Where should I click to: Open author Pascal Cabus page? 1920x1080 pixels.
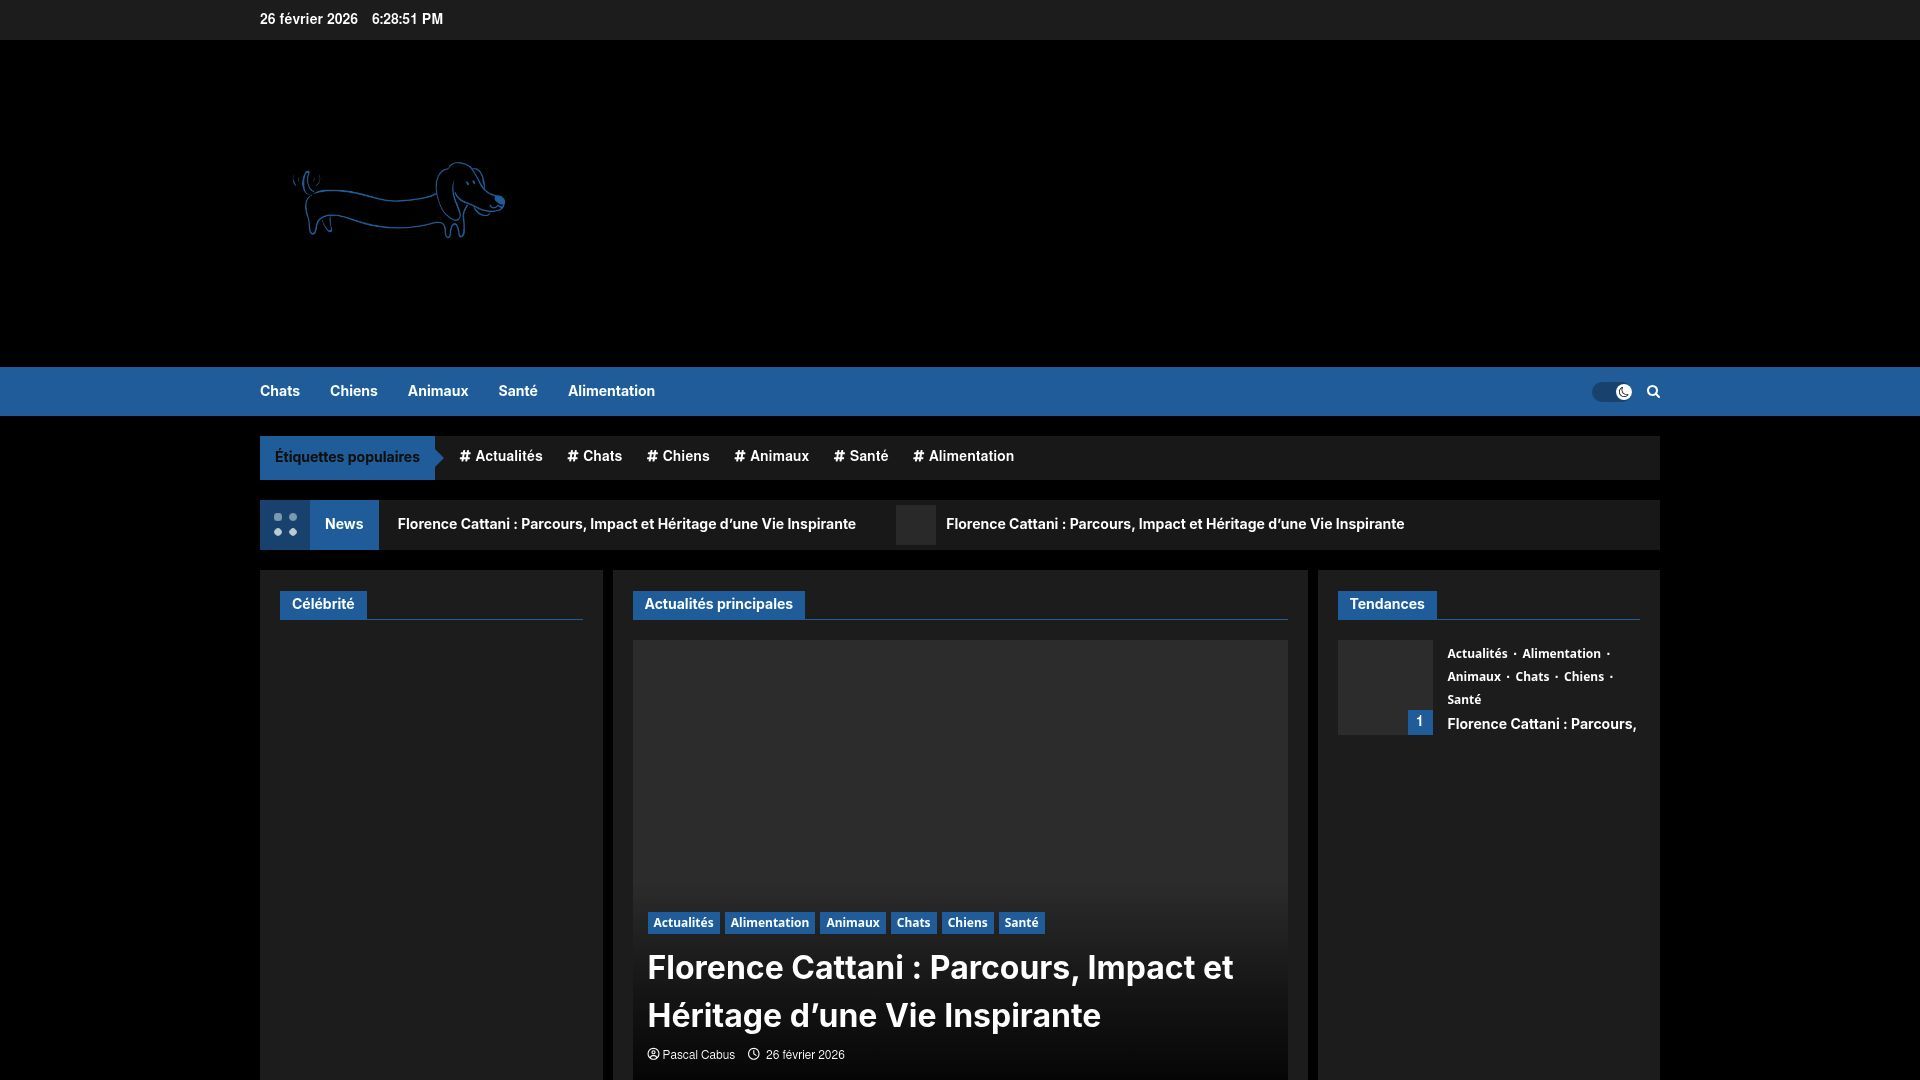[698, 1055]
